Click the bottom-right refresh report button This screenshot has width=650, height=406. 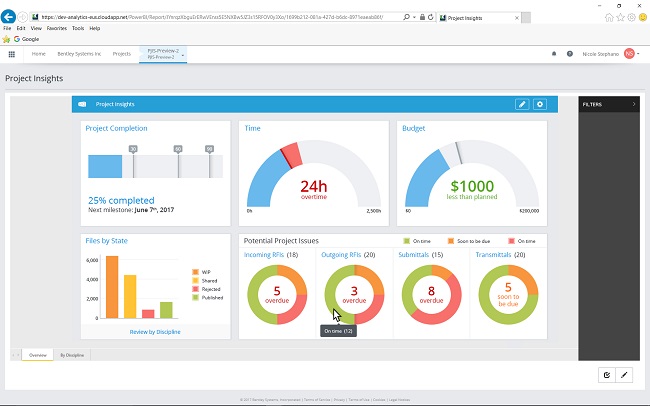(x=607, y=375)
